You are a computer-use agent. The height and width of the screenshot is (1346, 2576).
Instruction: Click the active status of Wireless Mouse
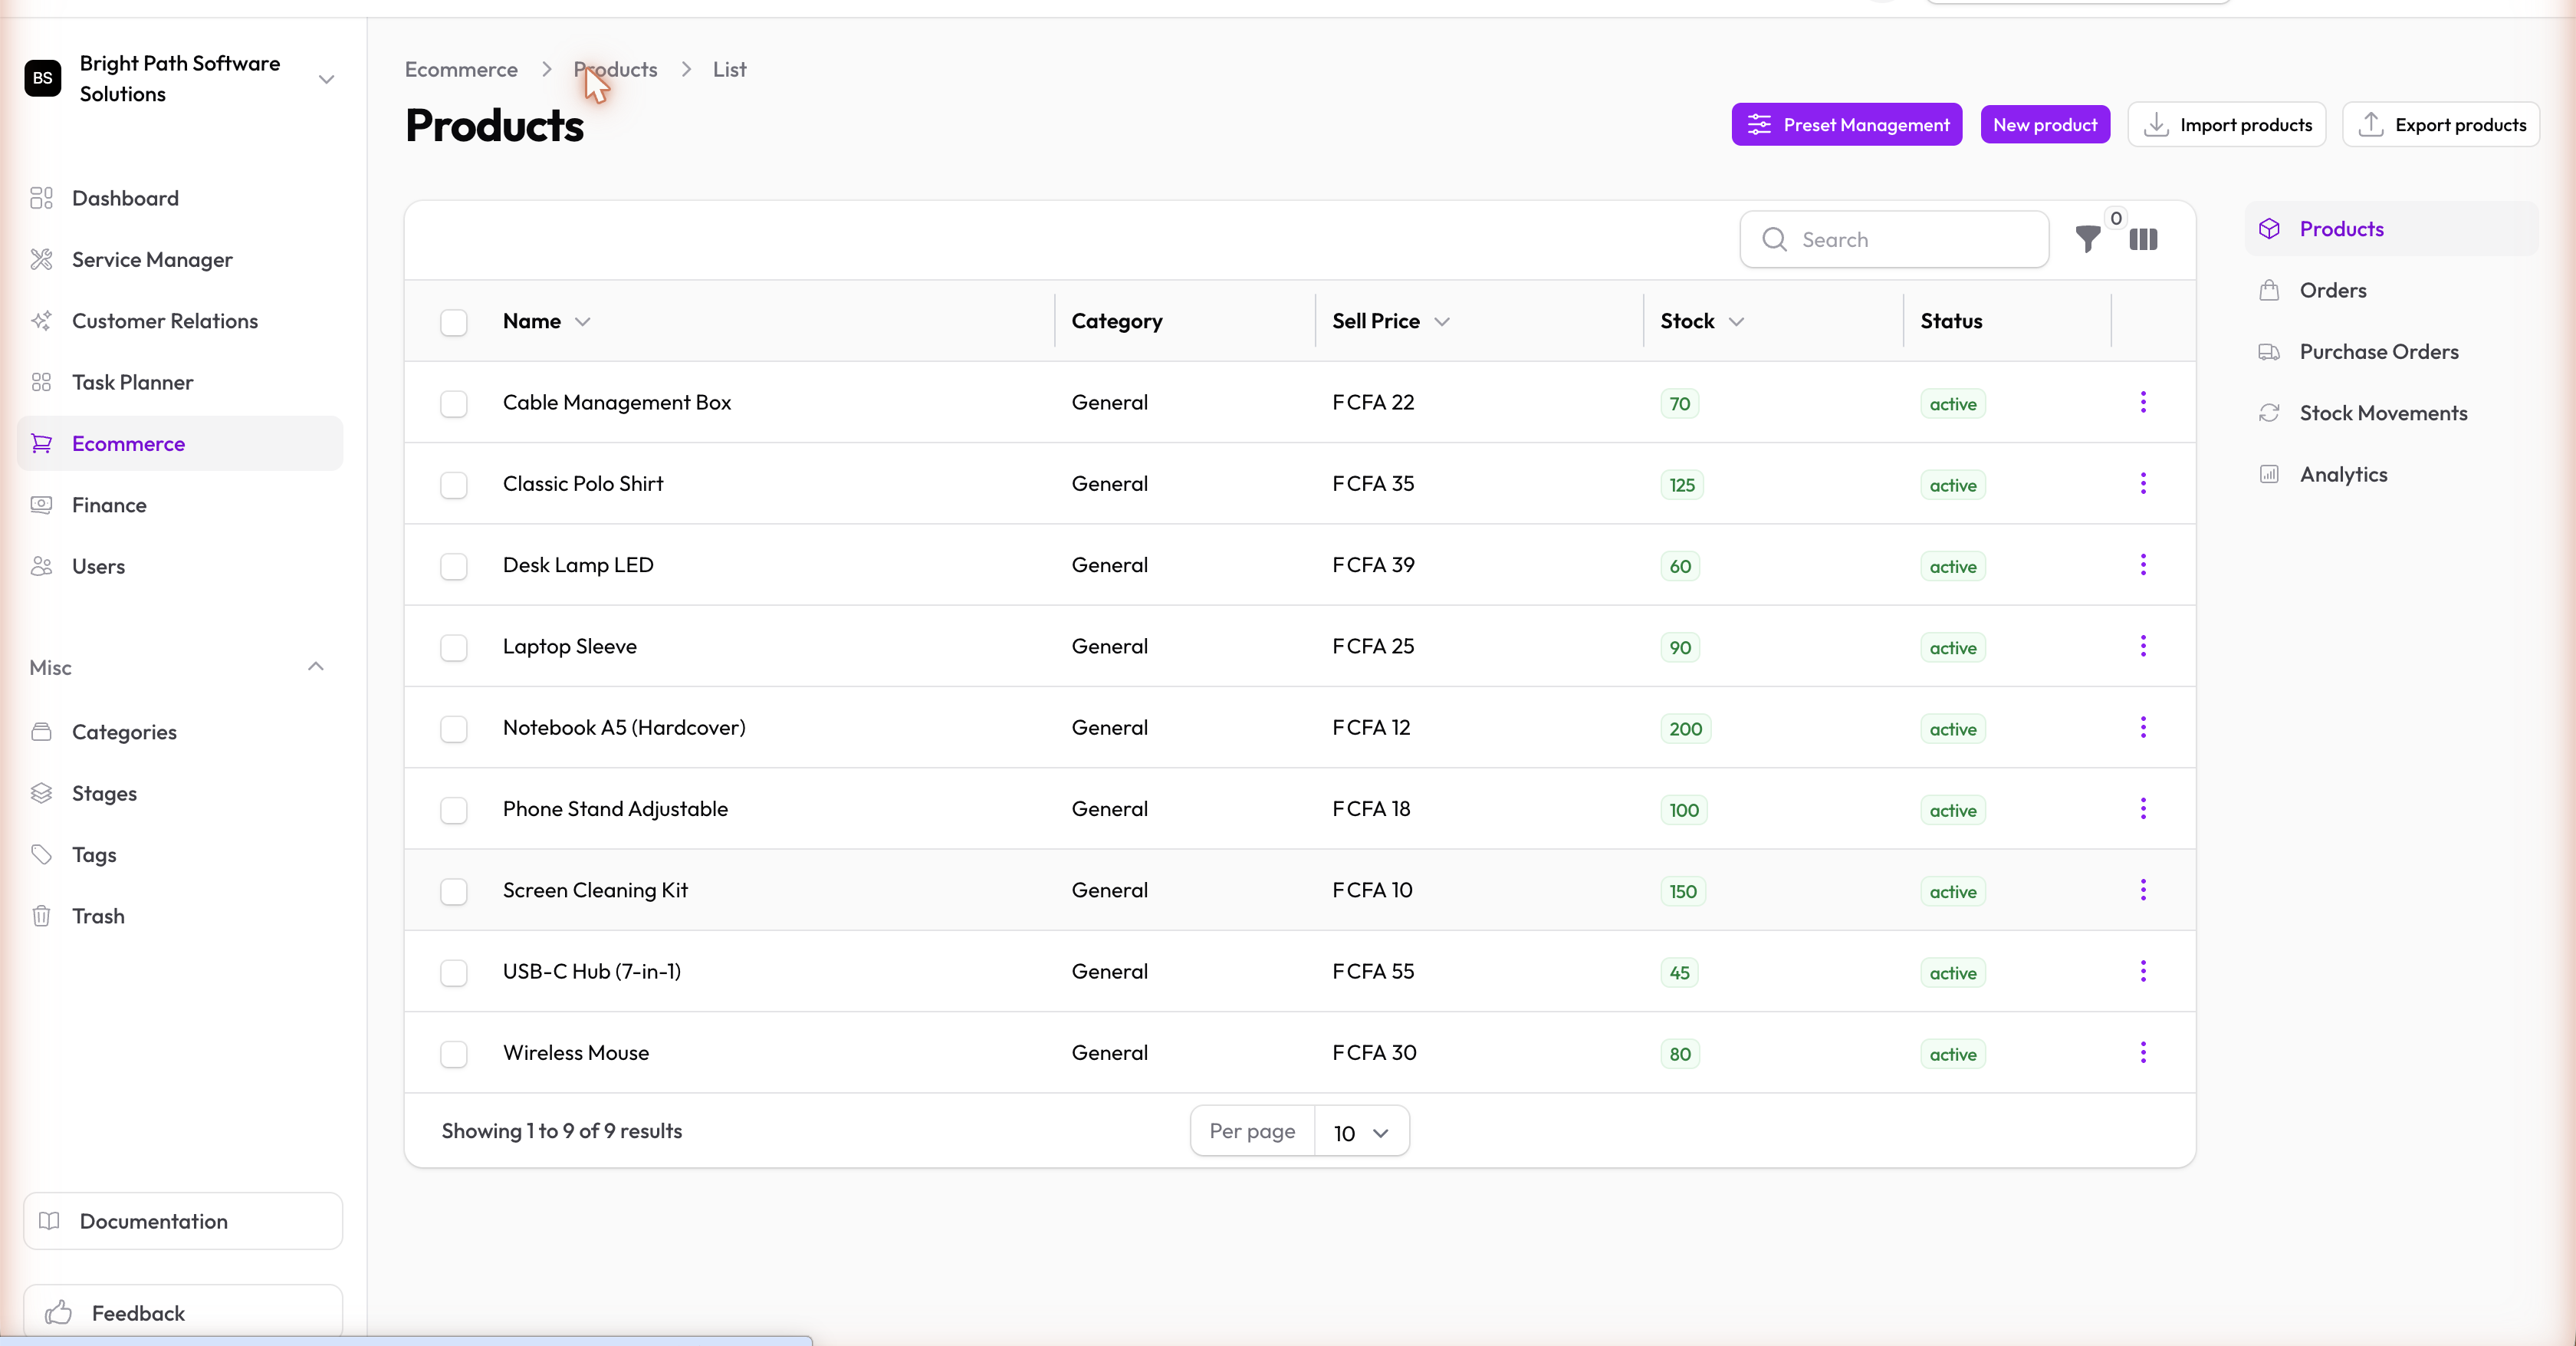coord(1952,1054)
